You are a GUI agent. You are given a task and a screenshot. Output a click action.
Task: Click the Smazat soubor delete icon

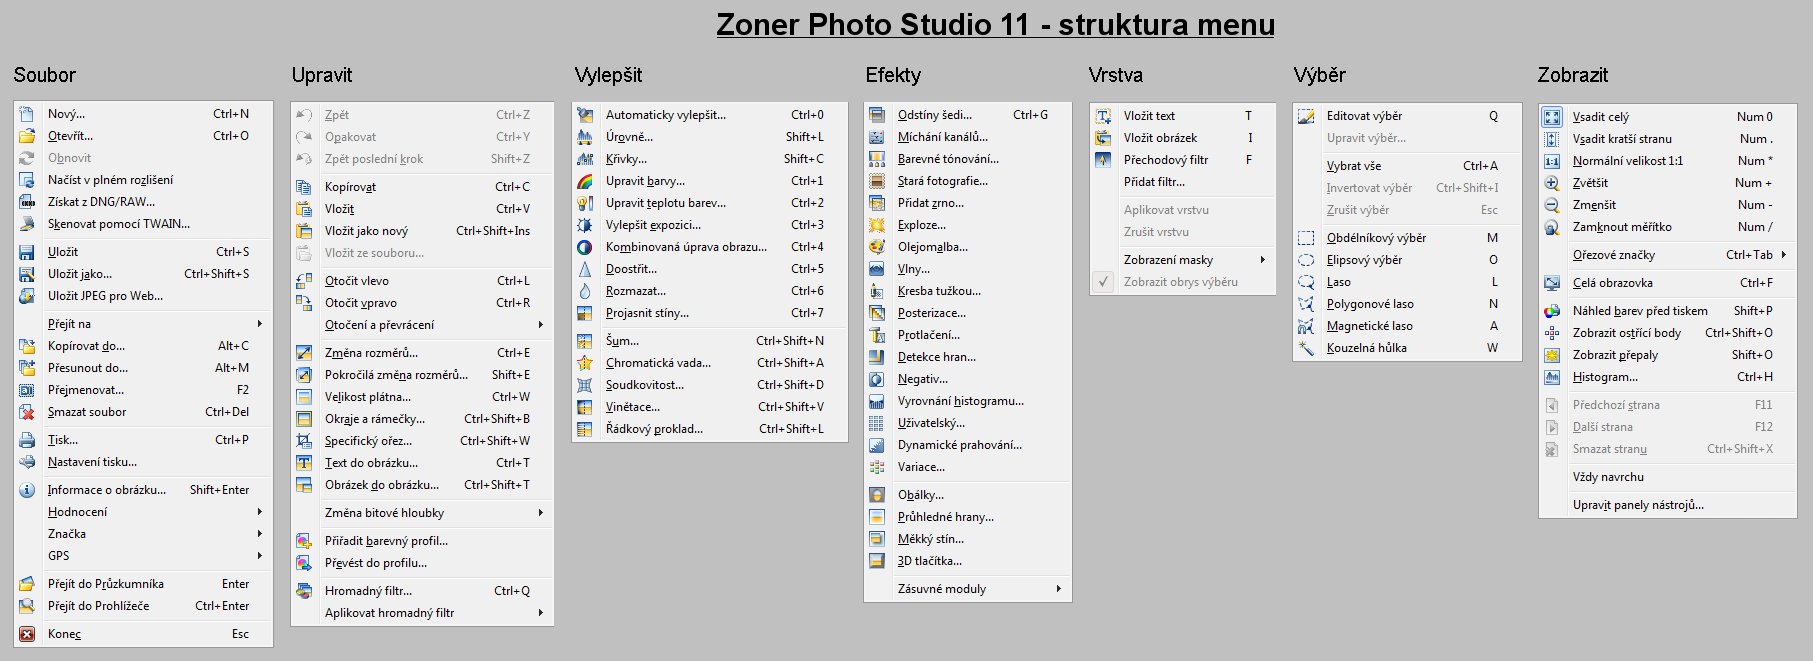click(x=27, y=412)
